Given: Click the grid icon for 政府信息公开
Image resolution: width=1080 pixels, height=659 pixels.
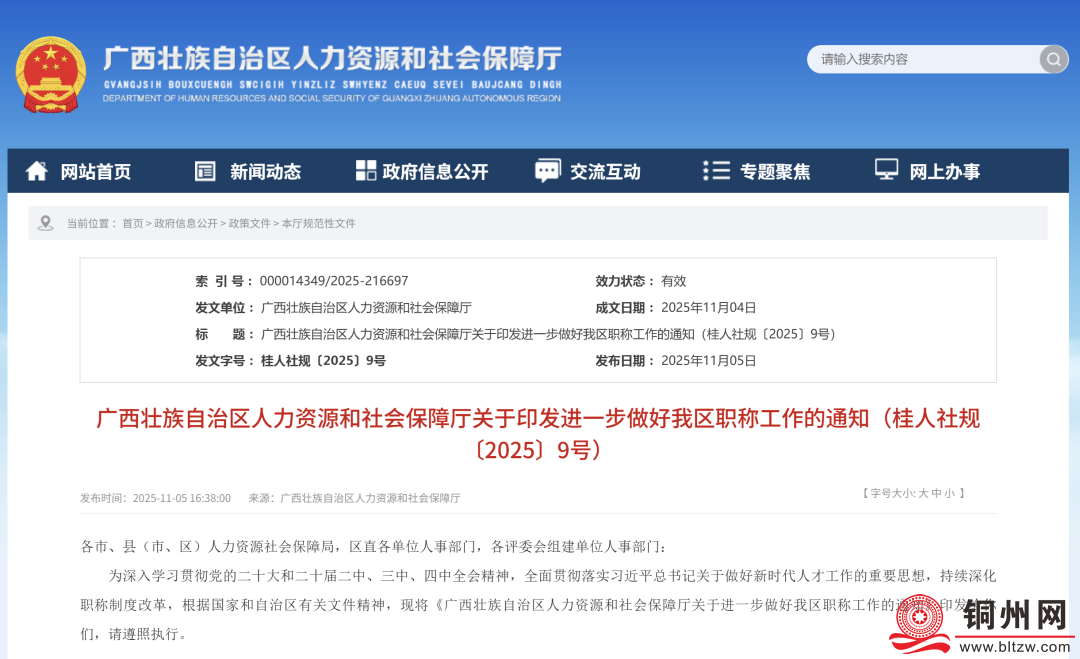Looking at the screenshot, I should pos(366,171).
